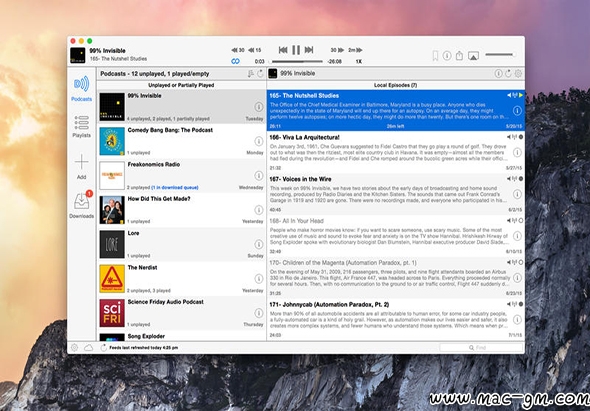Change the 1X playback speed
Image resolution: width=590 pixels, height=411 pixels.
359,61
